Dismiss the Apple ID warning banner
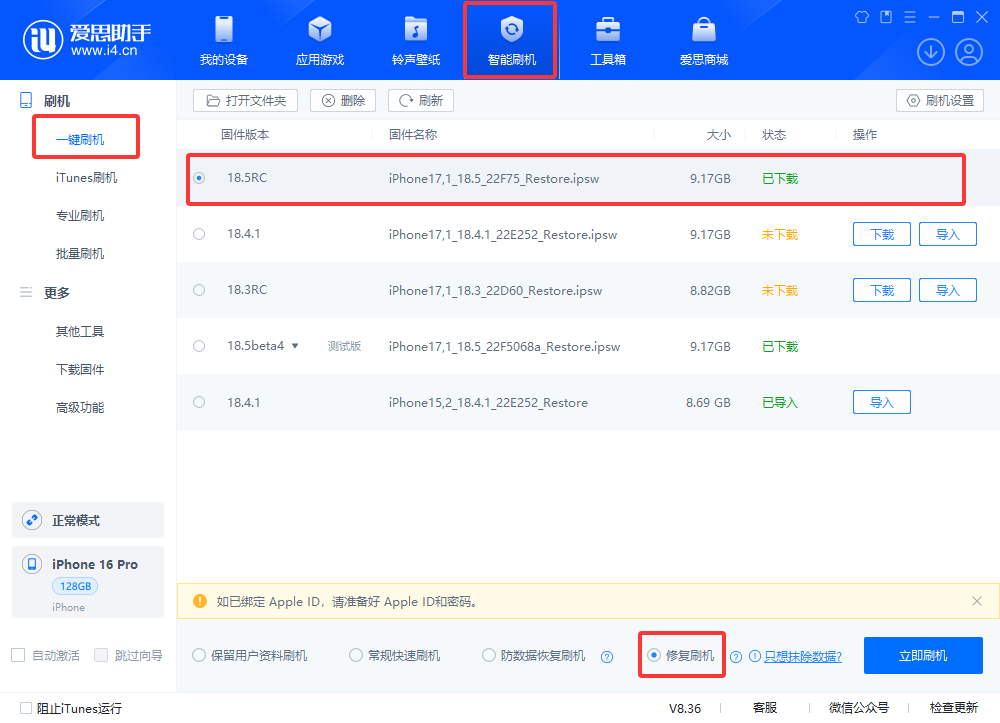Viewport: 1000px width, 723px height. [x=977, y=601]
